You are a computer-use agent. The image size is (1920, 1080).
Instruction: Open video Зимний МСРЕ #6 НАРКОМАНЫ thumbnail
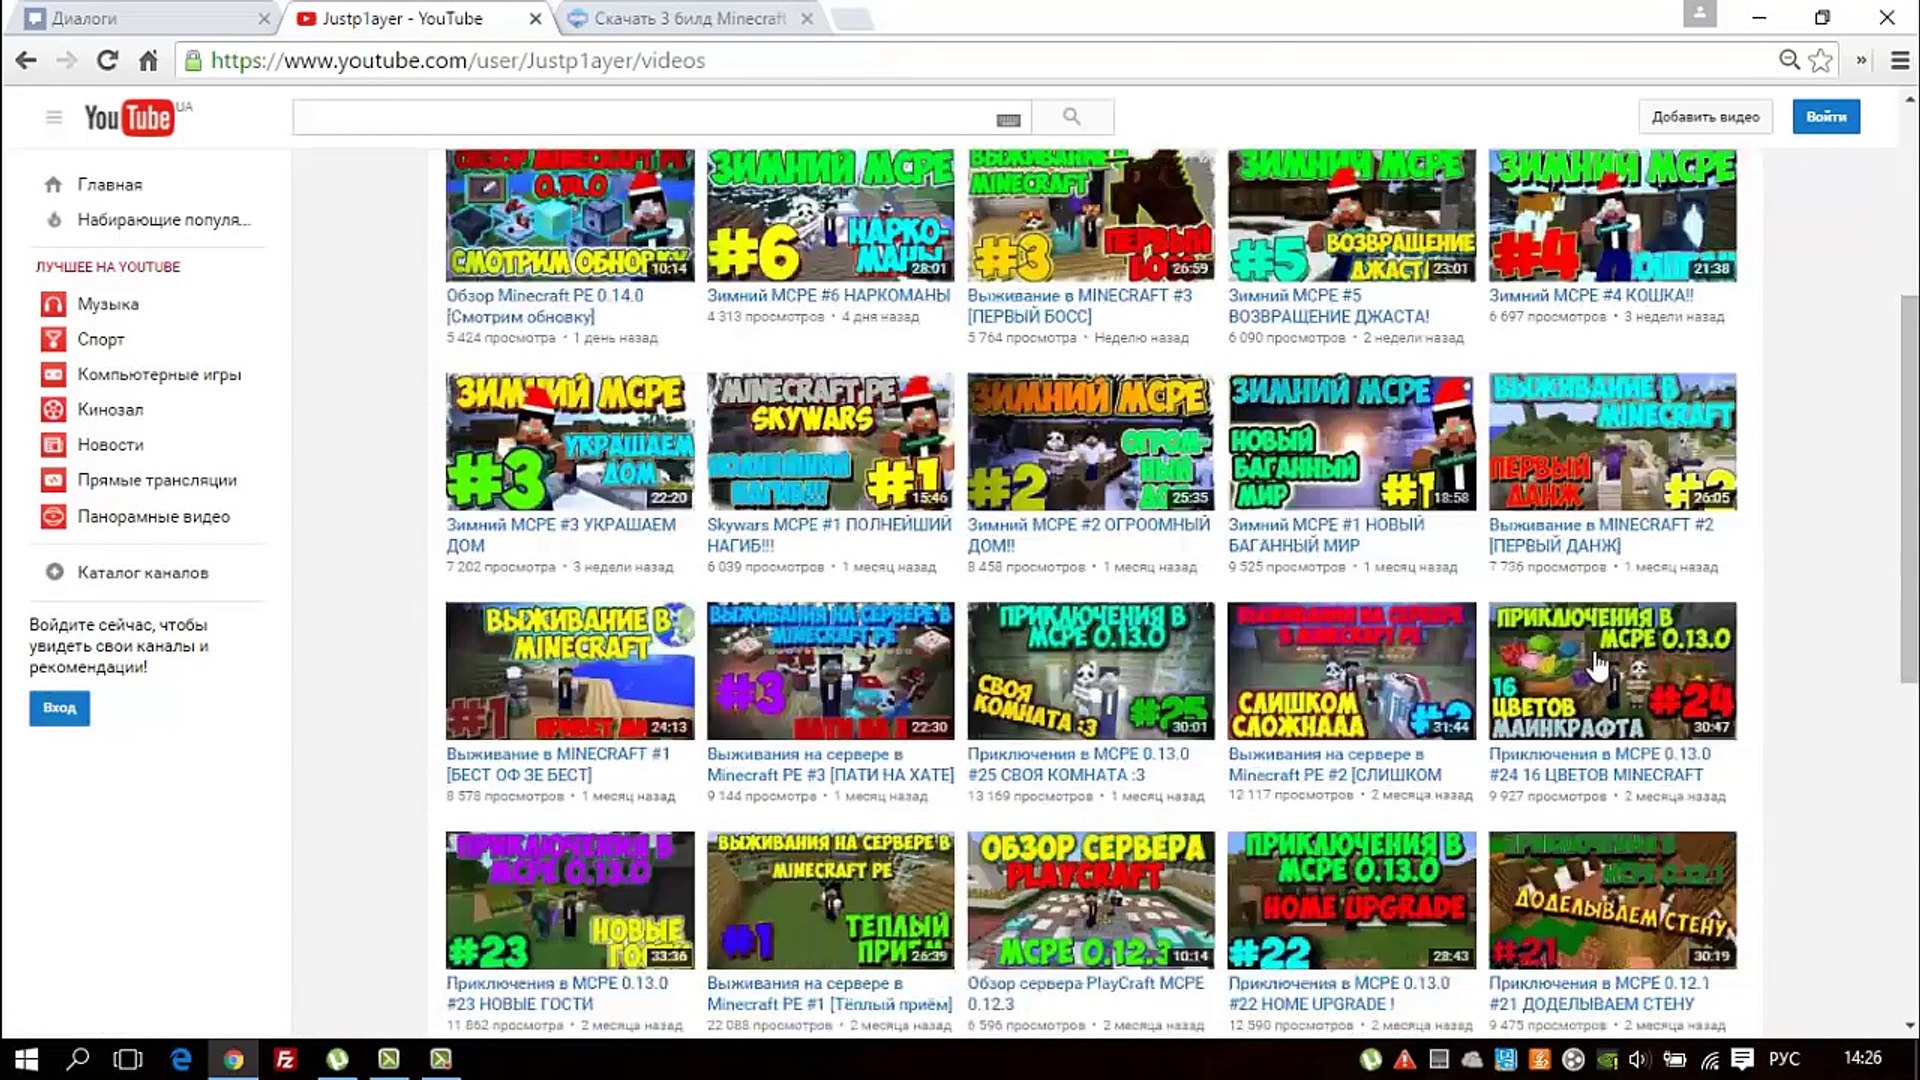tap(830, 216)
